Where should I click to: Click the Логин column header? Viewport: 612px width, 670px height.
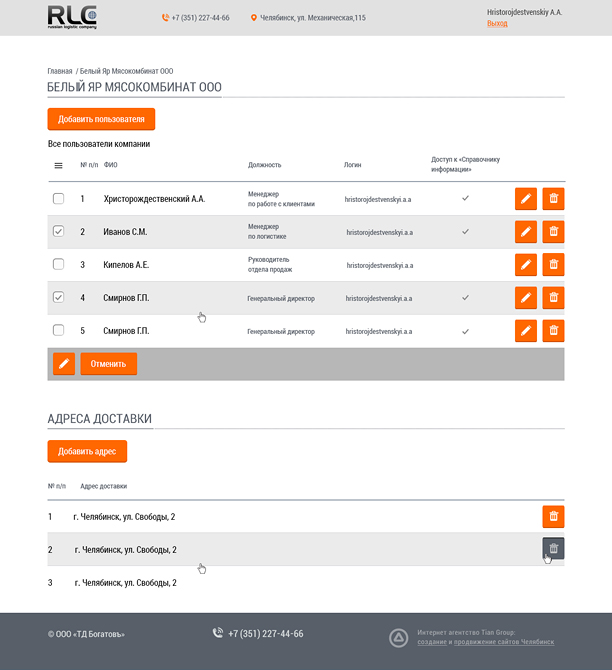[x=353, y=165]
